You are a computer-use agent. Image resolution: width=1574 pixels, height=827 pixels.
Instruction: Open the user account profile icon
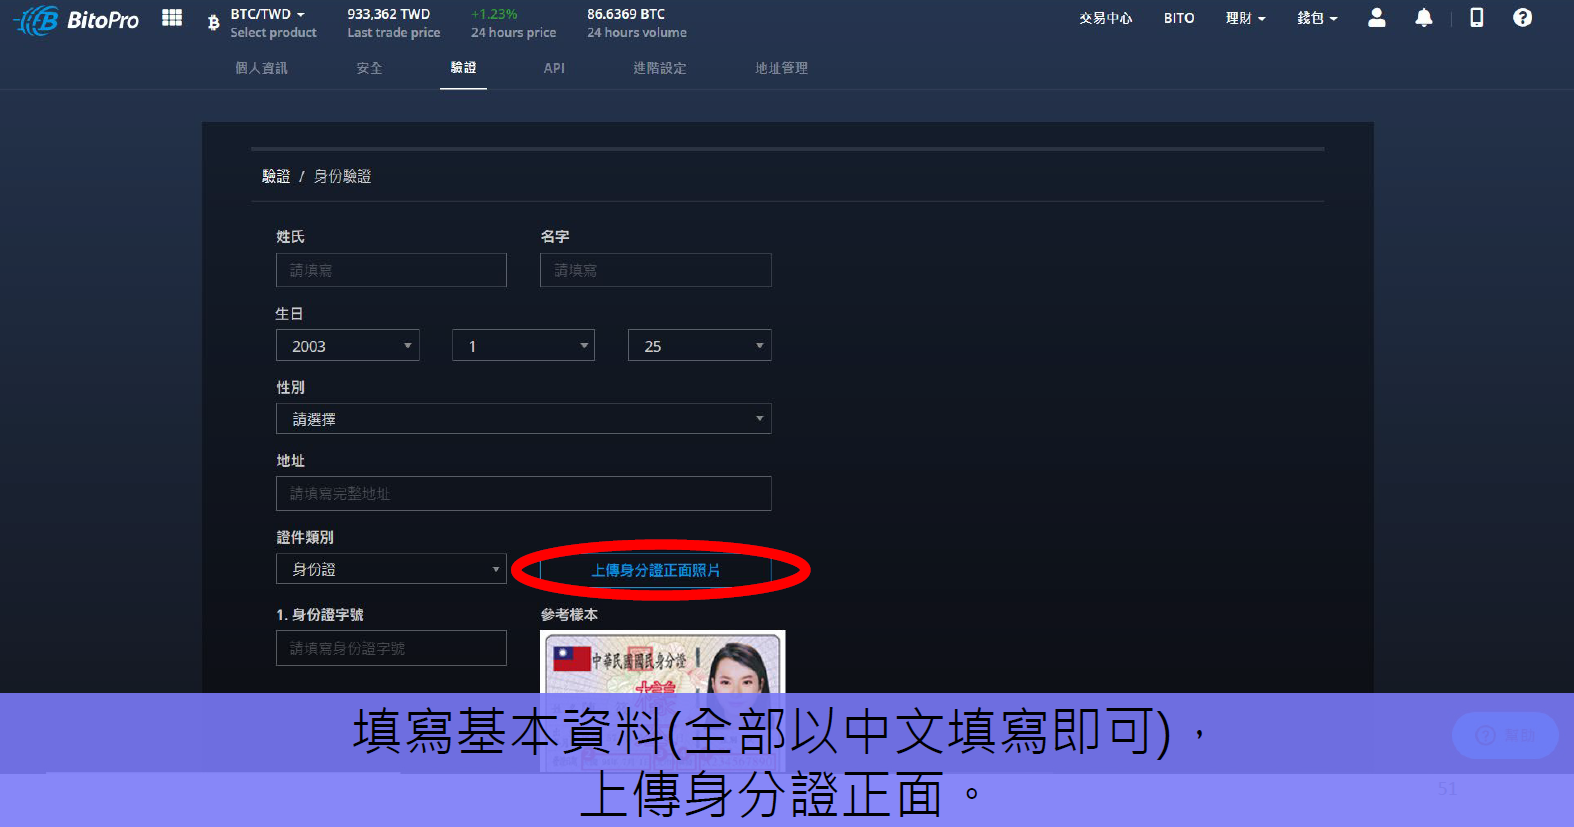point(1377,18)
